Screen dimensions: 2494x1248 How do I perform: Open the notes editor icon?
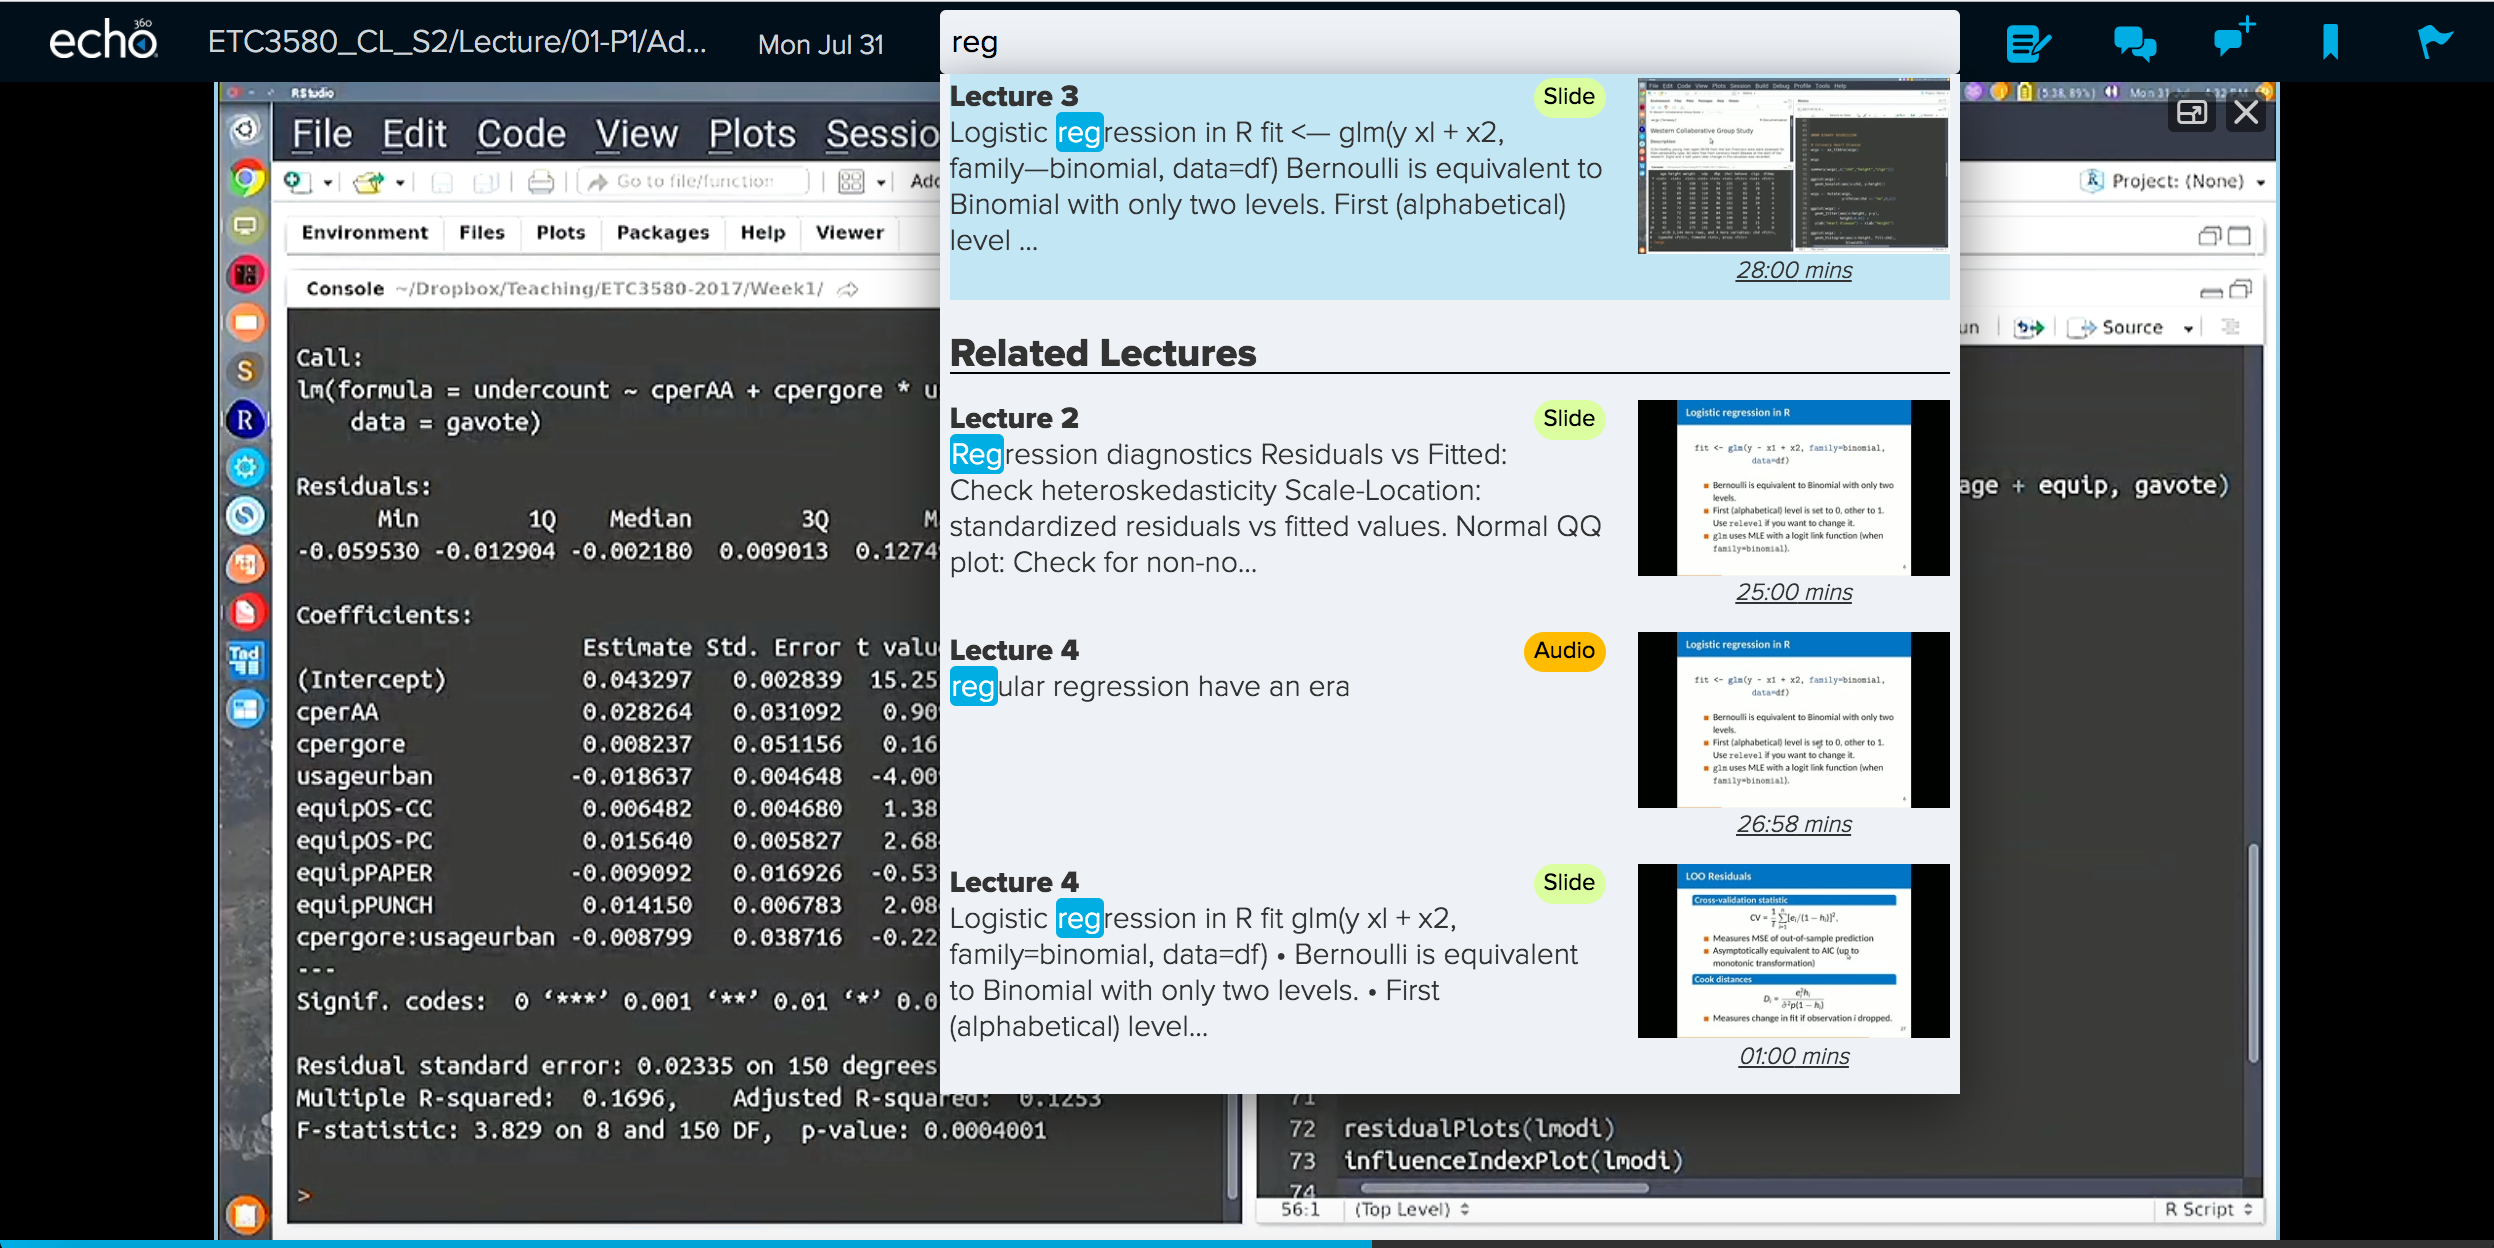click(2028, 43)
